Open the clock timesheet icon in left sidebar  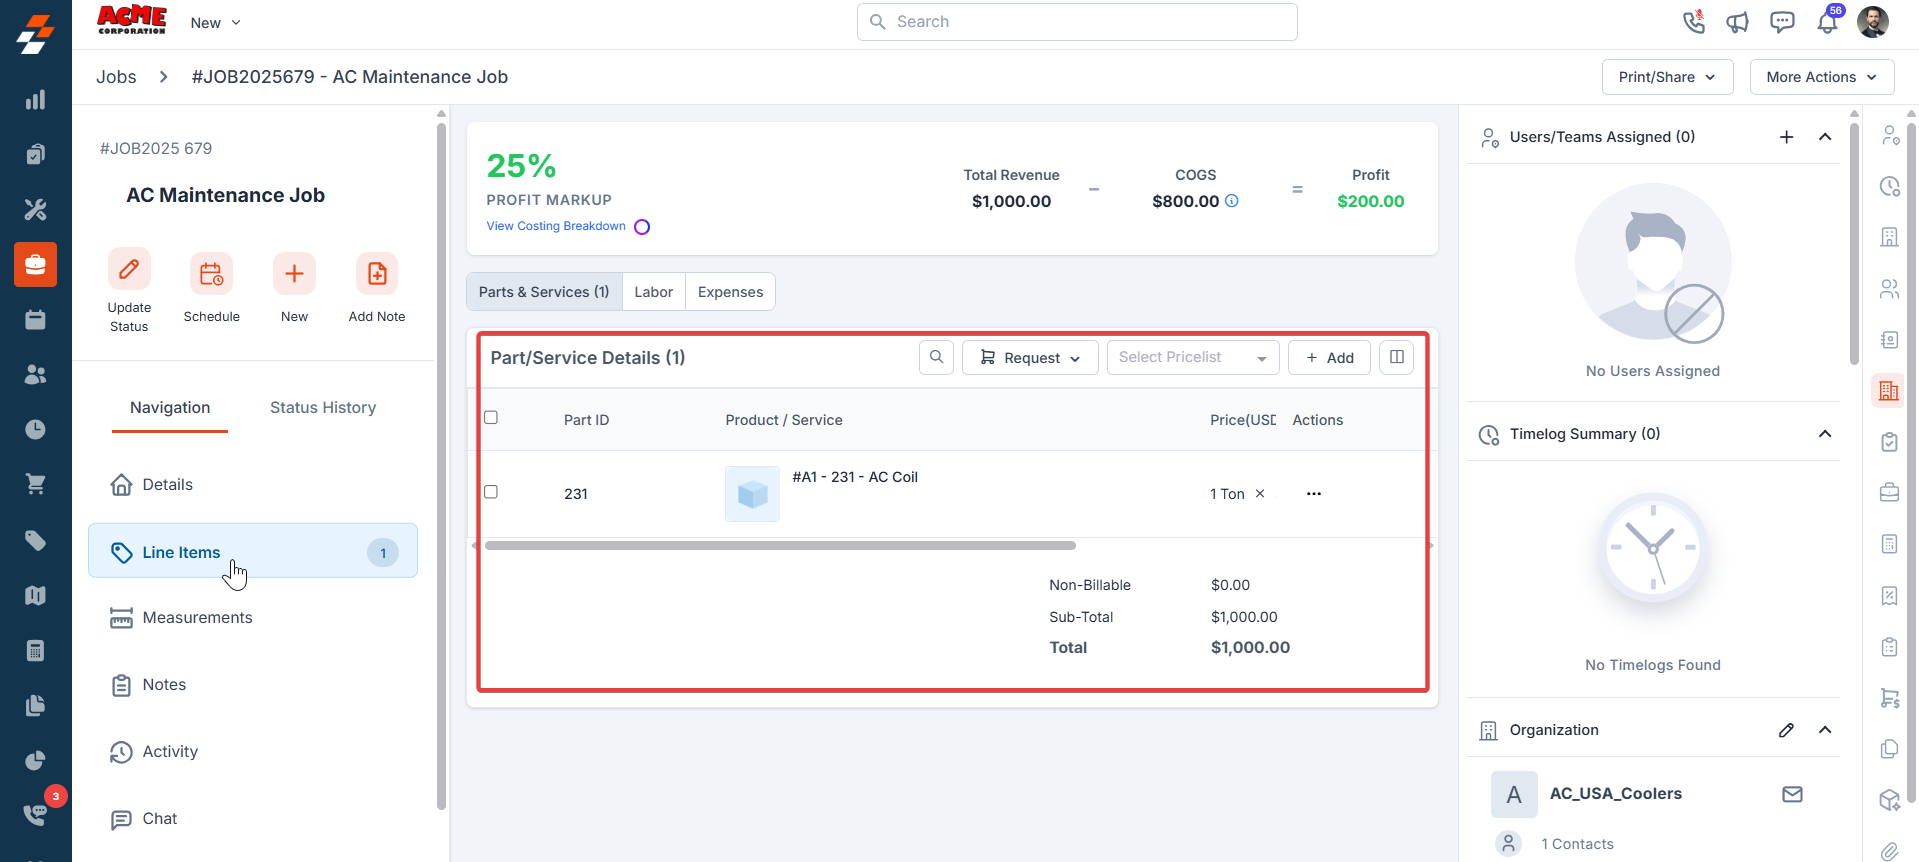35,430
